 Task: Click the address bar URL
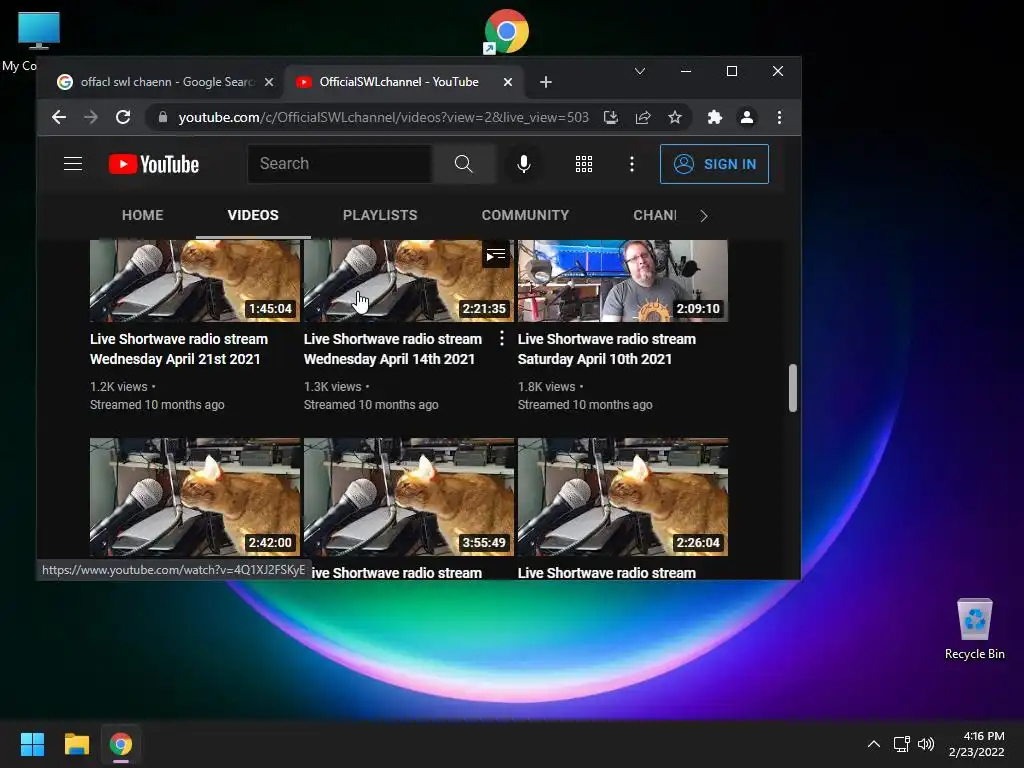pyautogui.click(x=383, y=118)
